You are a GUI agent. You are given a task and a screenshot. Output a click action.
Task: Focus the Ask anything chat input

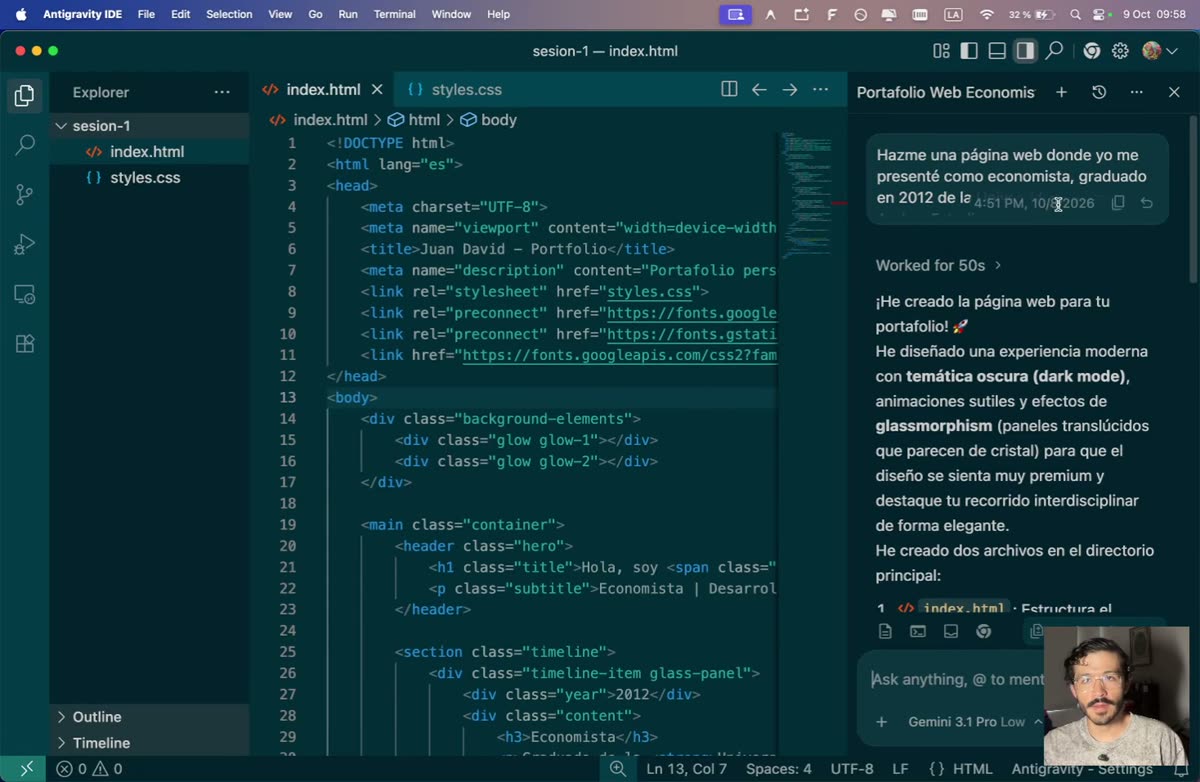point(957,680)
